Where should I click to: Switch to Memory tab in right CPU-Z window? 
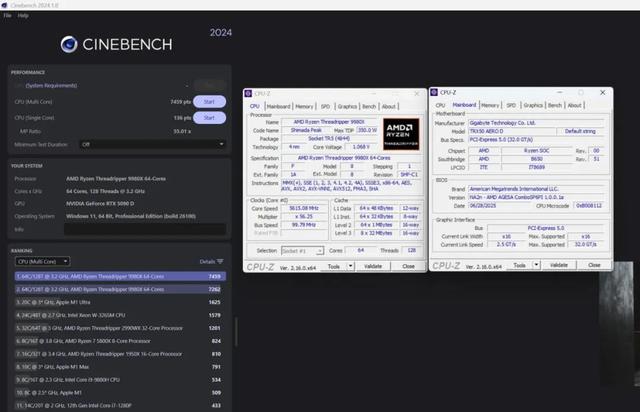pyautogui.click(x=490, y=105)
